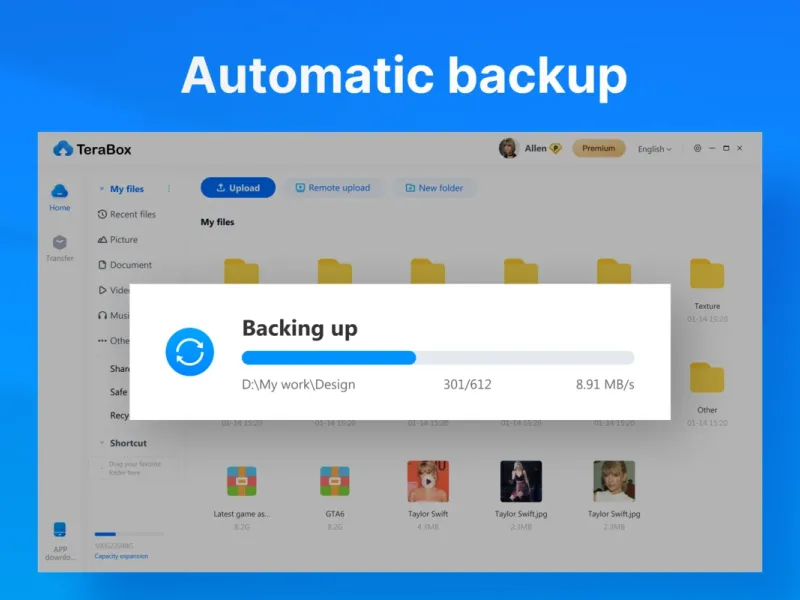Open the Transfer section icon
800x600 pixels.
click(x=60, y=242)
